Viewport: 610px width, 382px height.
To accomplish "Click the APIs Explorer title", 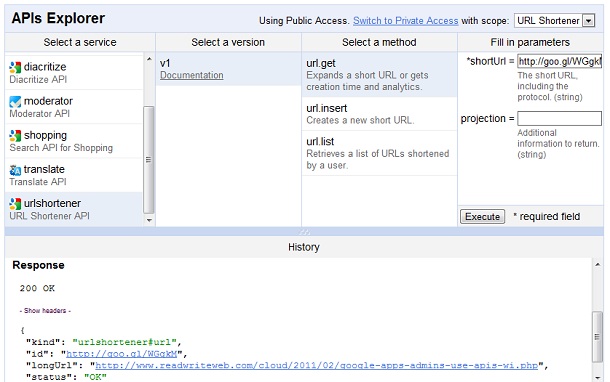I will pyautogui.click(x=58, y=18).
